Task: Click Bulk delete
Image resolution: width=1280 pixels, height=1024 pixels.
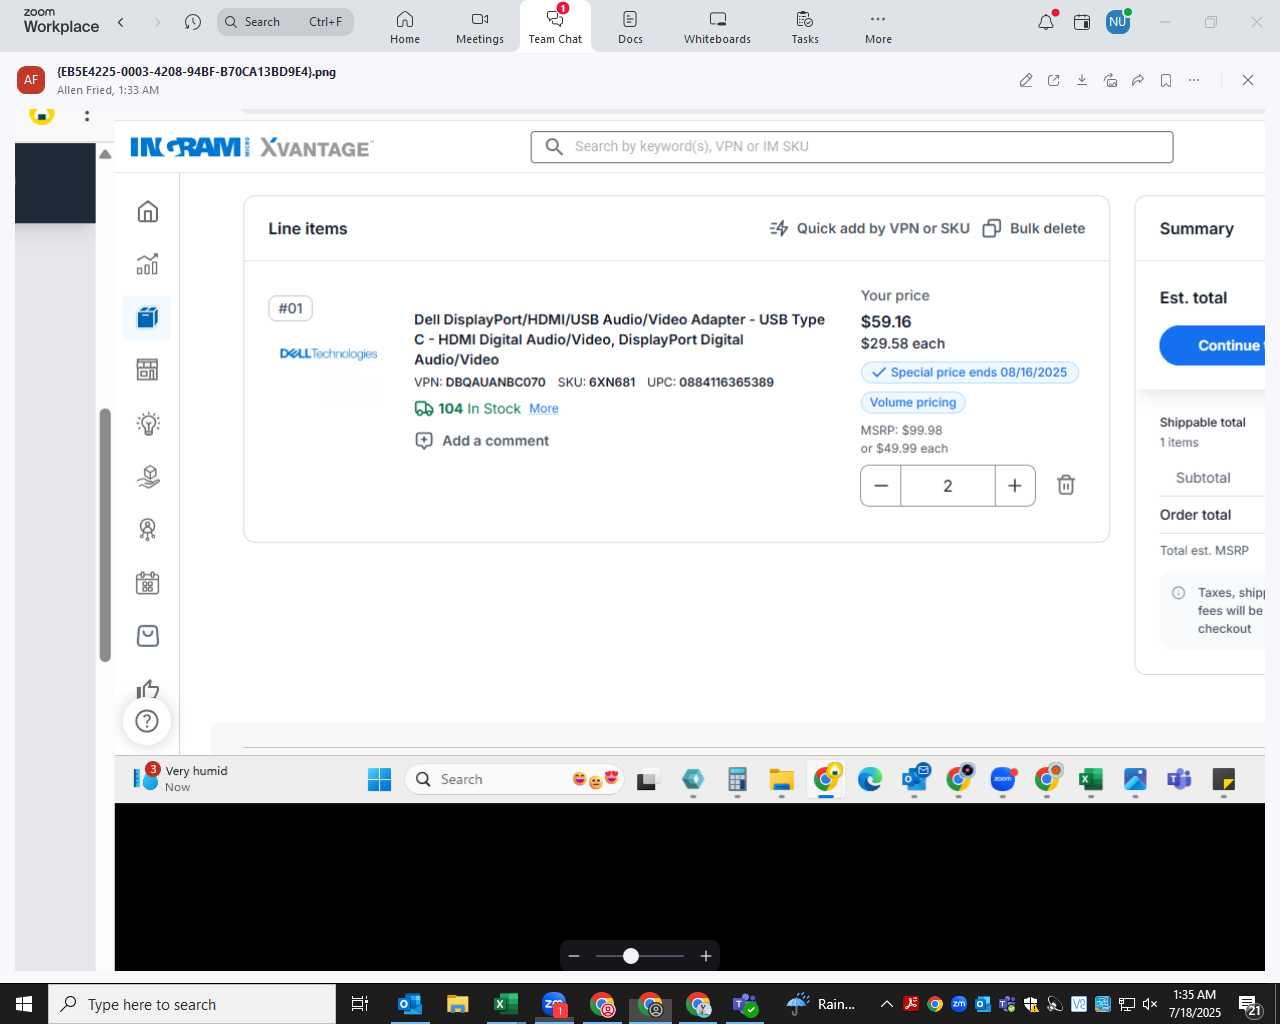Action: click(1034, 228)
